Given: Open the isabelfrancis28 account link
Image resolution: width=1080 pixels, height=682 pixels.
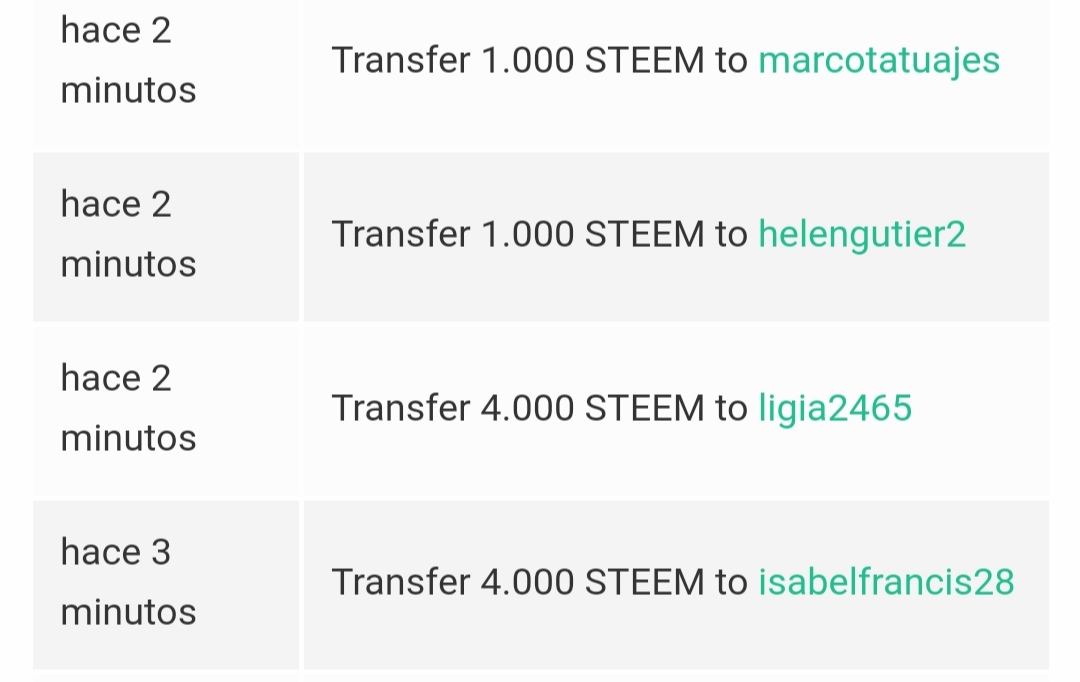Looking at the screenshot, I should click(886, 583).
